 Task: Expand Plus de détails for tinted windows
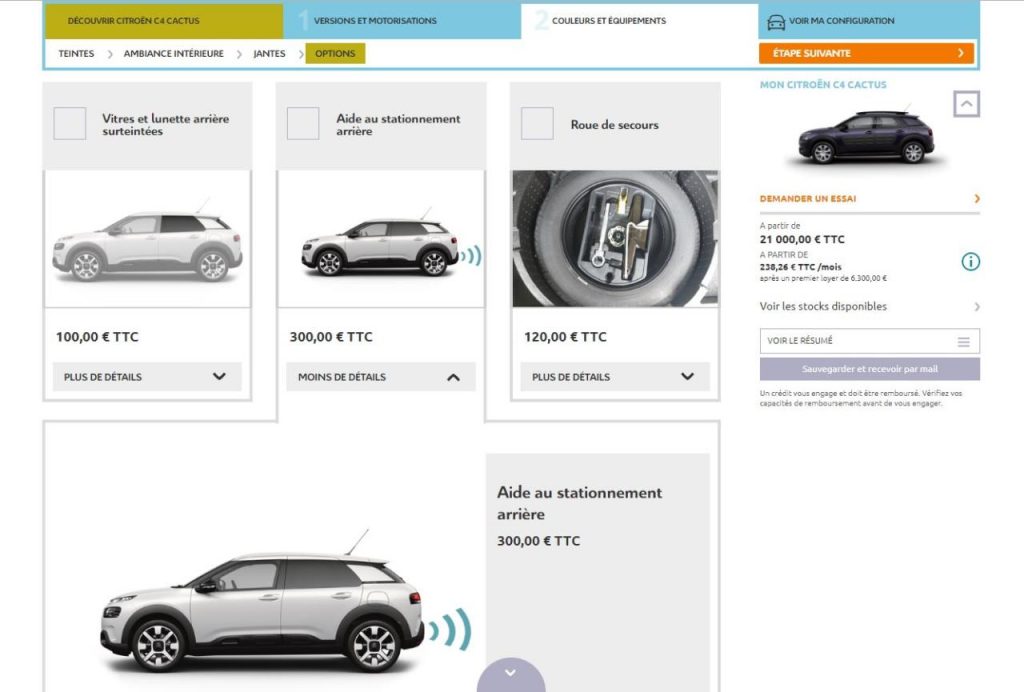click(147, 377)
